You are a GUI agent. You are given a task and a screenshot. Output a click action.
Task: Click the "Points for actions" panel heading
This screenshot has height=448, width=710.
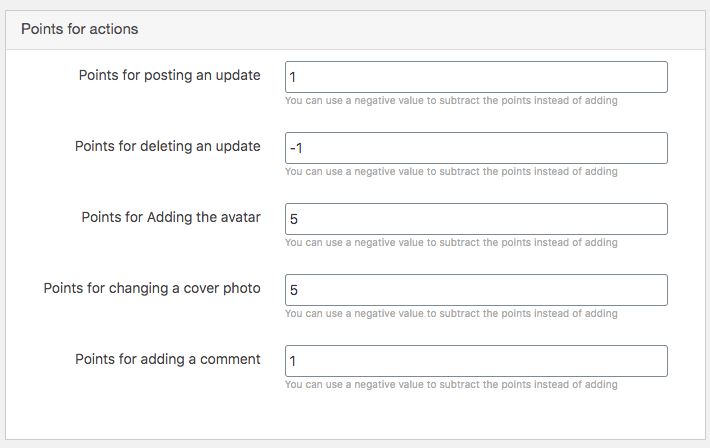coord(80,29)
